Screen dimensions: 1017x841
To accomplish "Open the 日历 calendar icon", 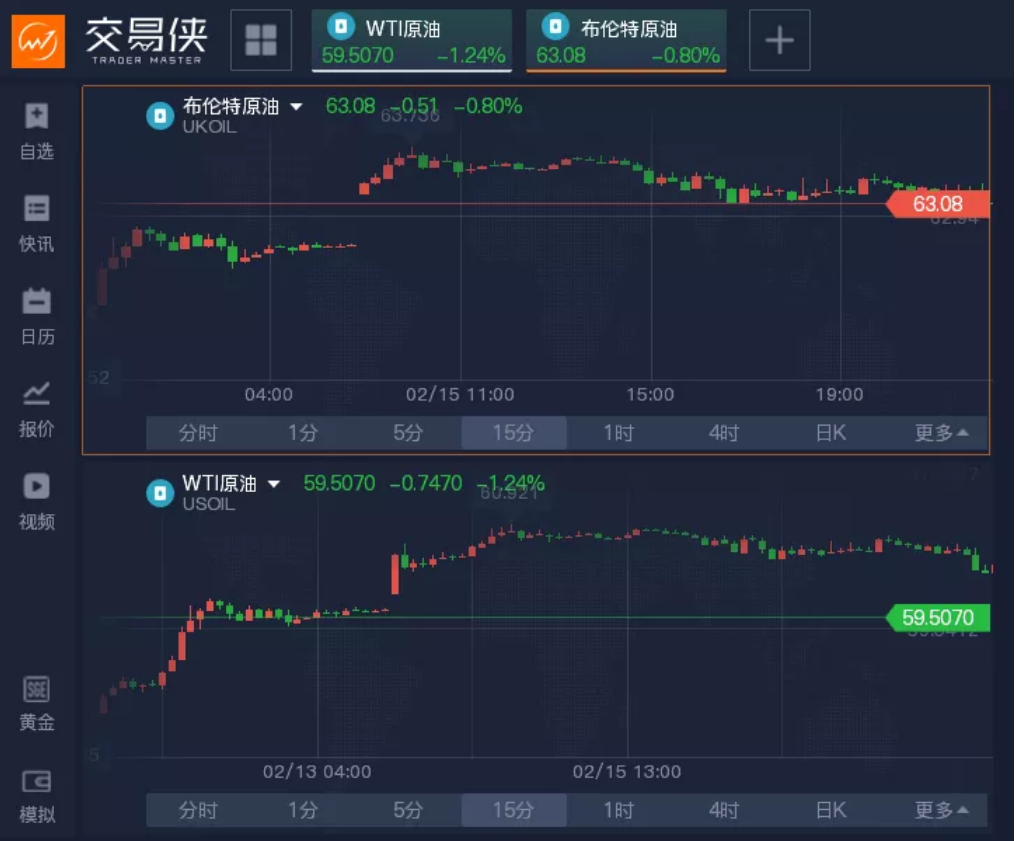I will tap(37, 315).
